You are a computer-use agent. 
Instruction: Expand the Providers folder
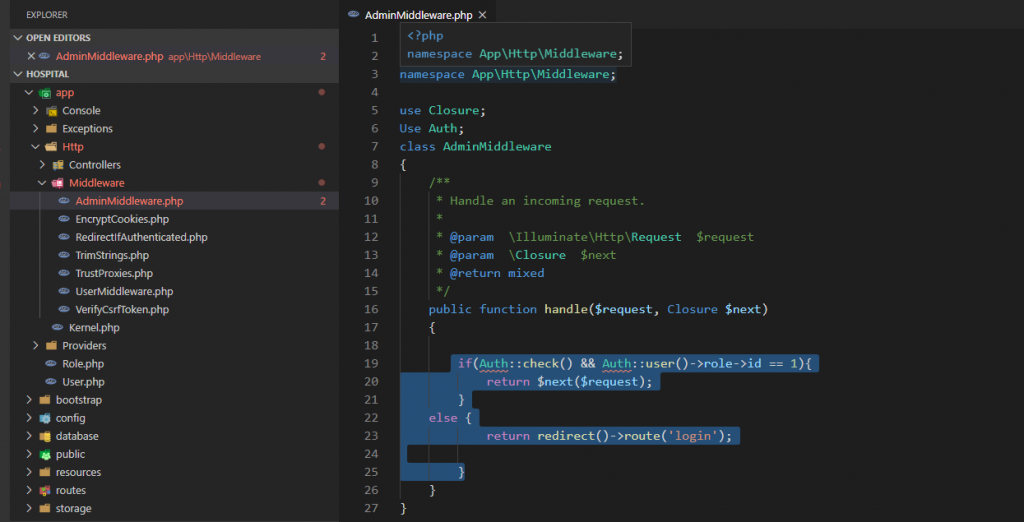point(36,345)
